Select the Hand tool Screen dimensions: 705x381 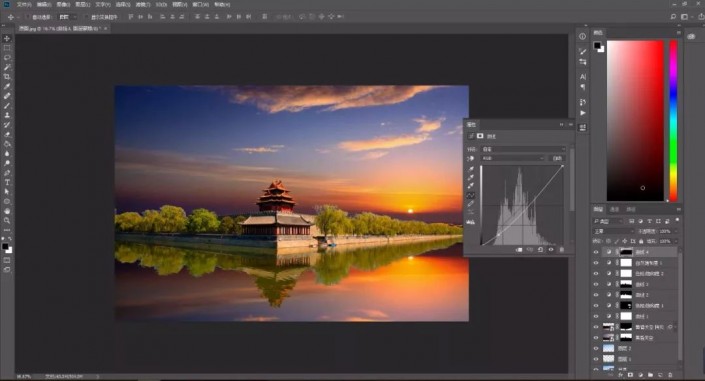(x=7, y=211)
